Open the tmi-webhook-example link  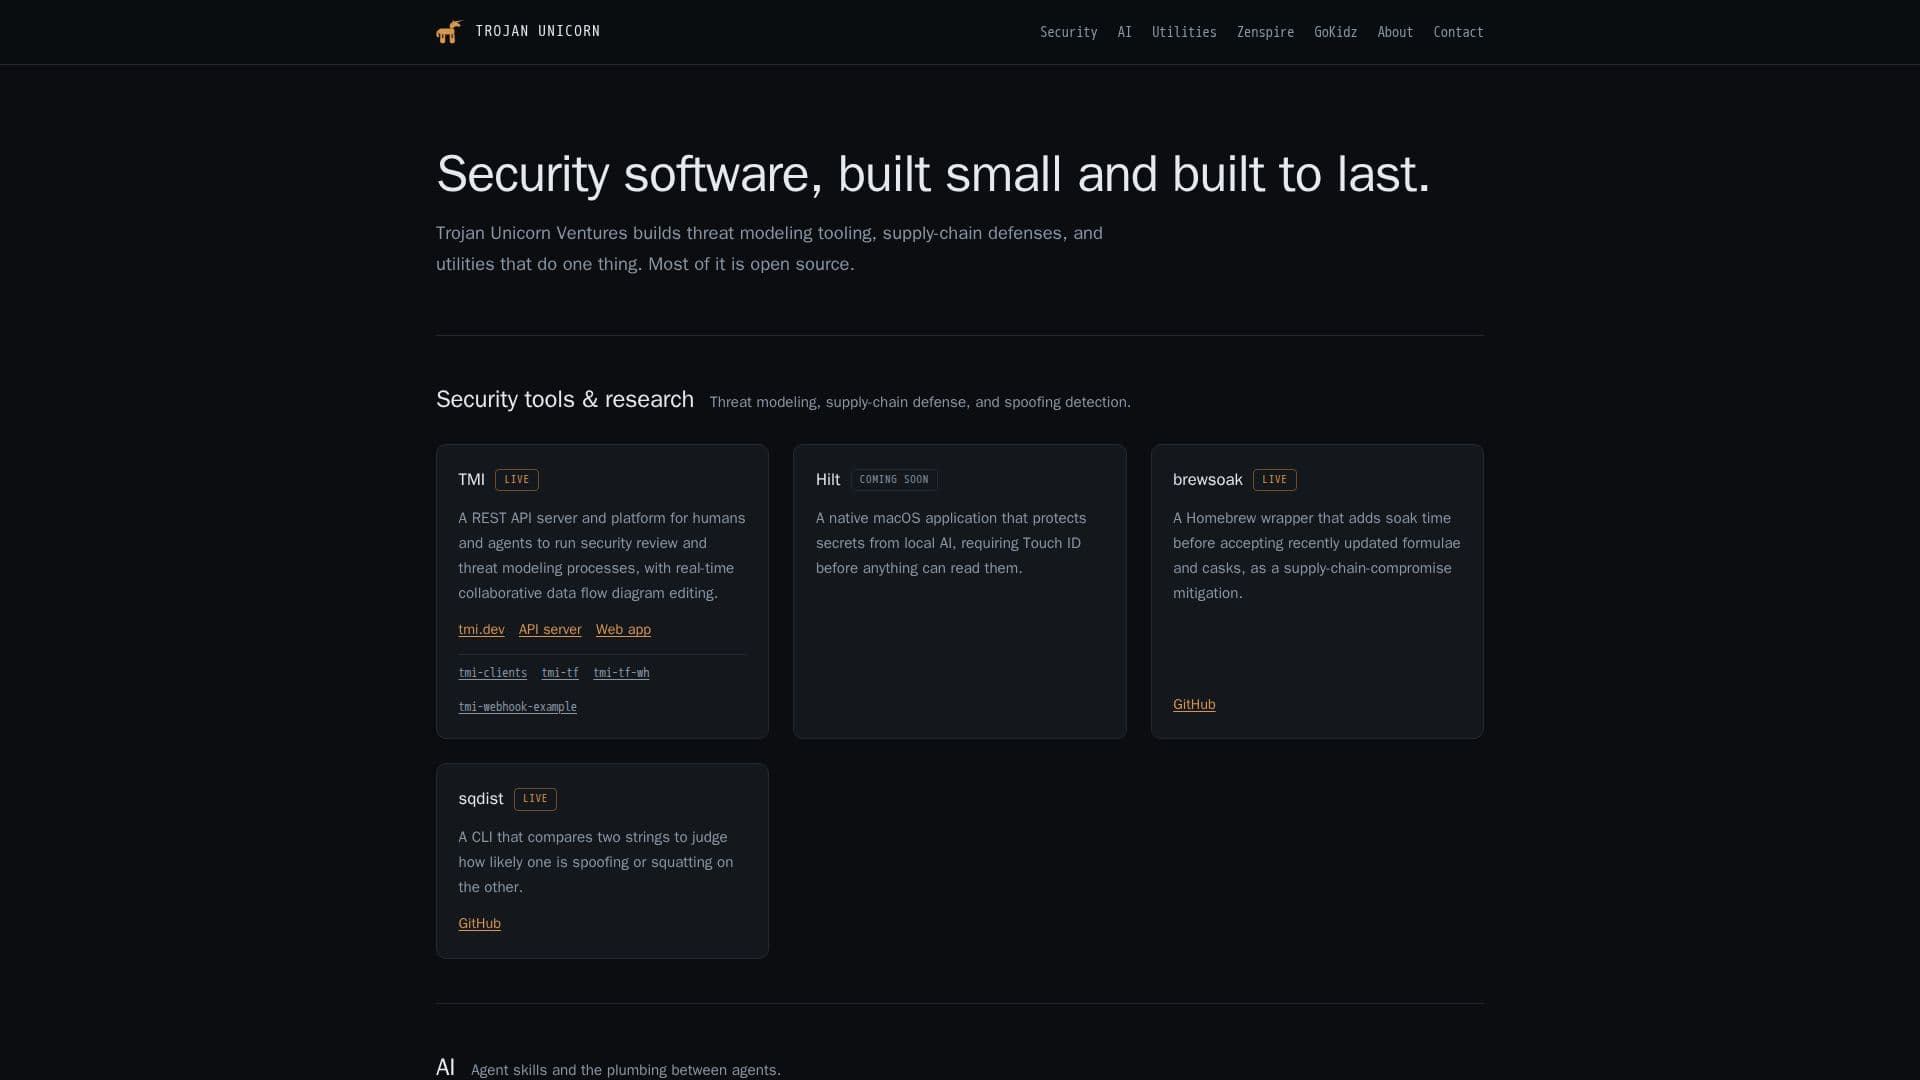[x=517, y=707]
